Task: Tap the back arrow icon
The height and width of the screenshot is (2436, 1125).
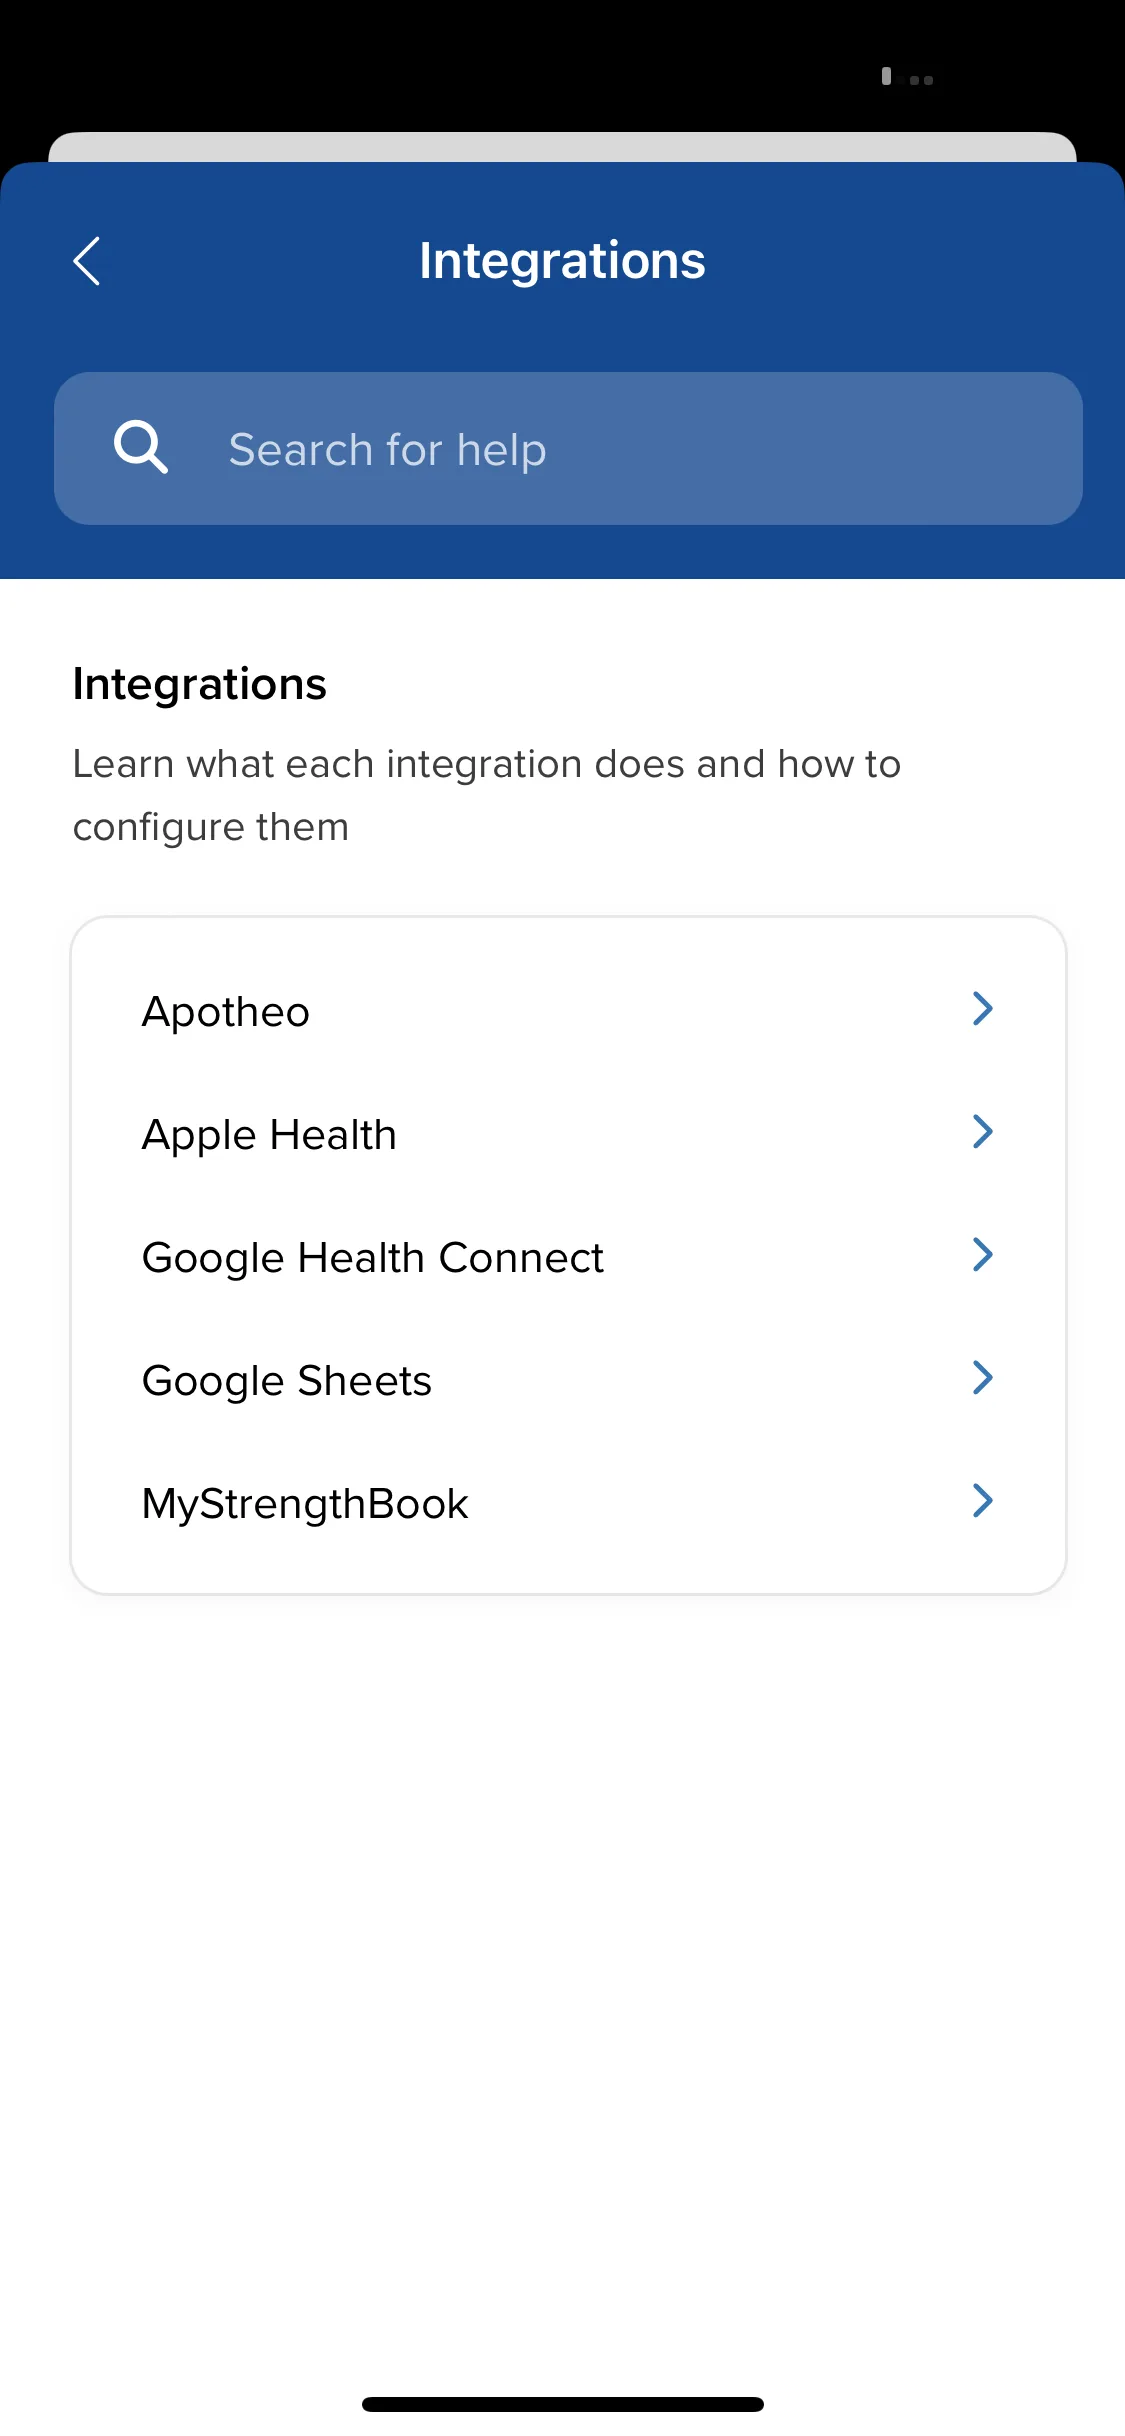Action: pyautogui.click(x=87, y=261)
